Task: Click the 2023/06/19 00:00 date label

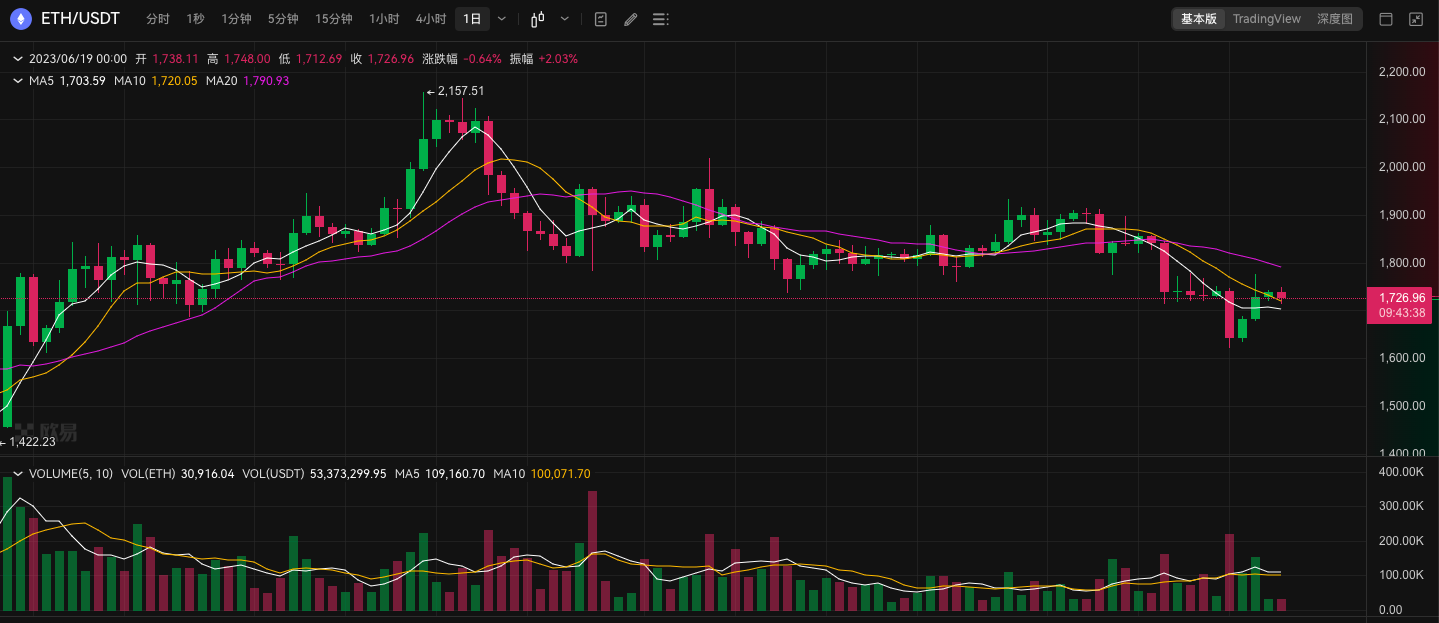Action: 78,59
